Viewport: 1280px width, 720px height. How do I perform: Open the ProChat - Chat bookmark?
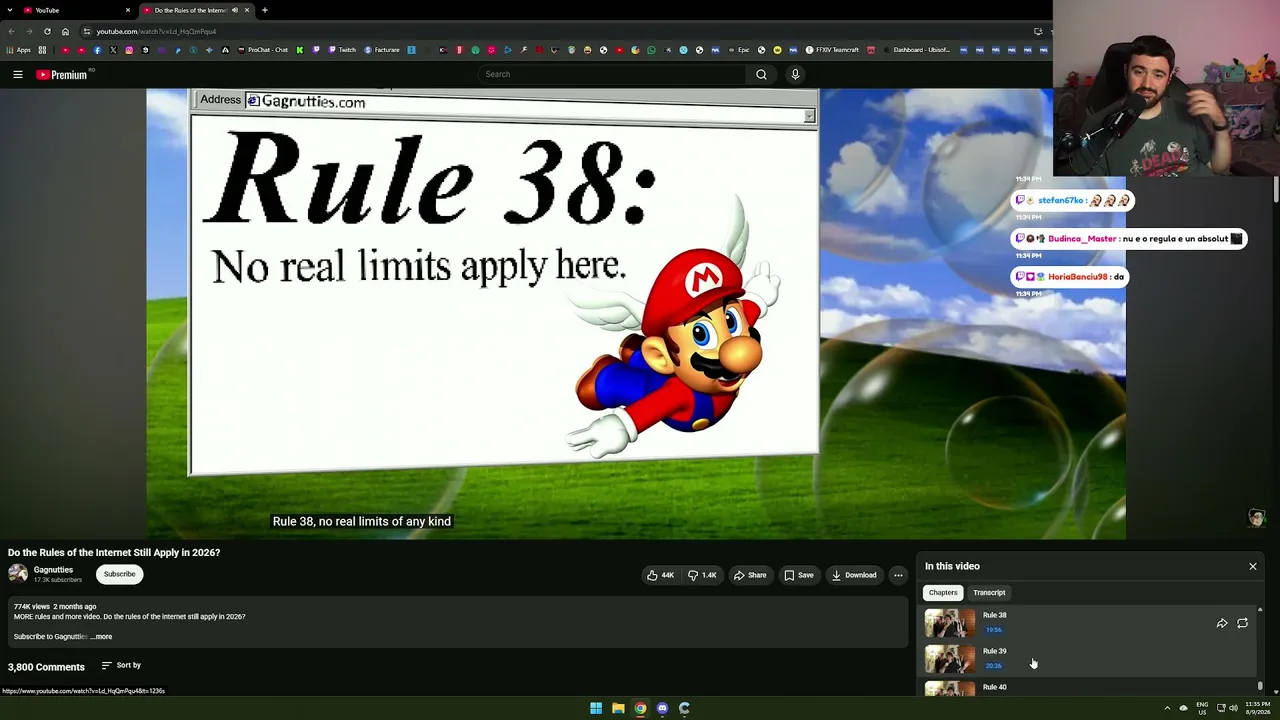pyautogui.click(x=263, y=50)
